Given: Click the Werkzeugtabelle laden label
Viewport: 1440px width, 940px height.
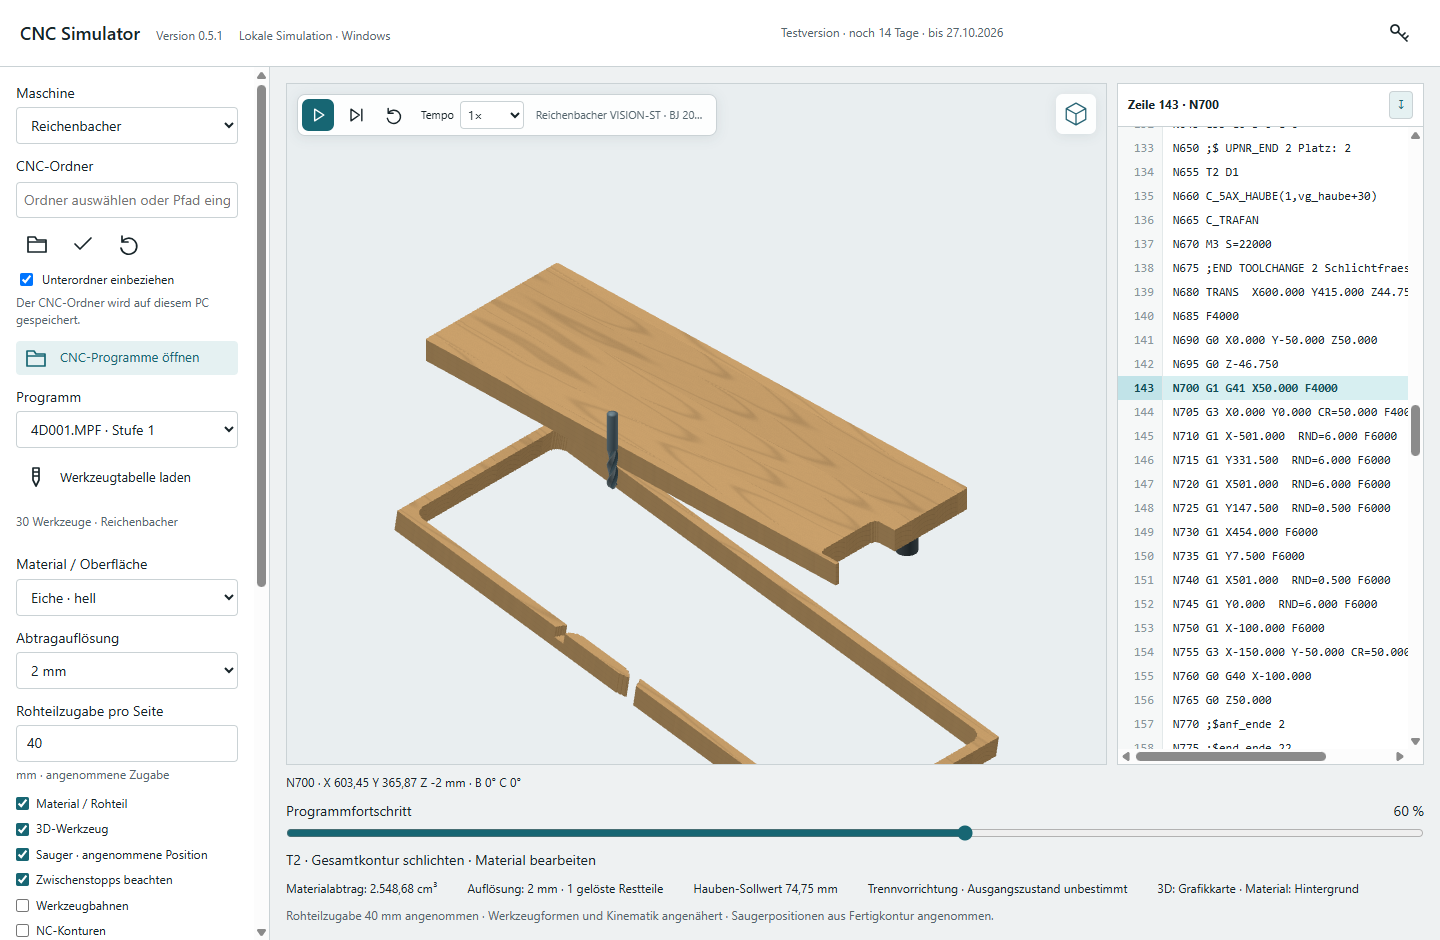Looking at the screenshot, I should tap(125, 477).
